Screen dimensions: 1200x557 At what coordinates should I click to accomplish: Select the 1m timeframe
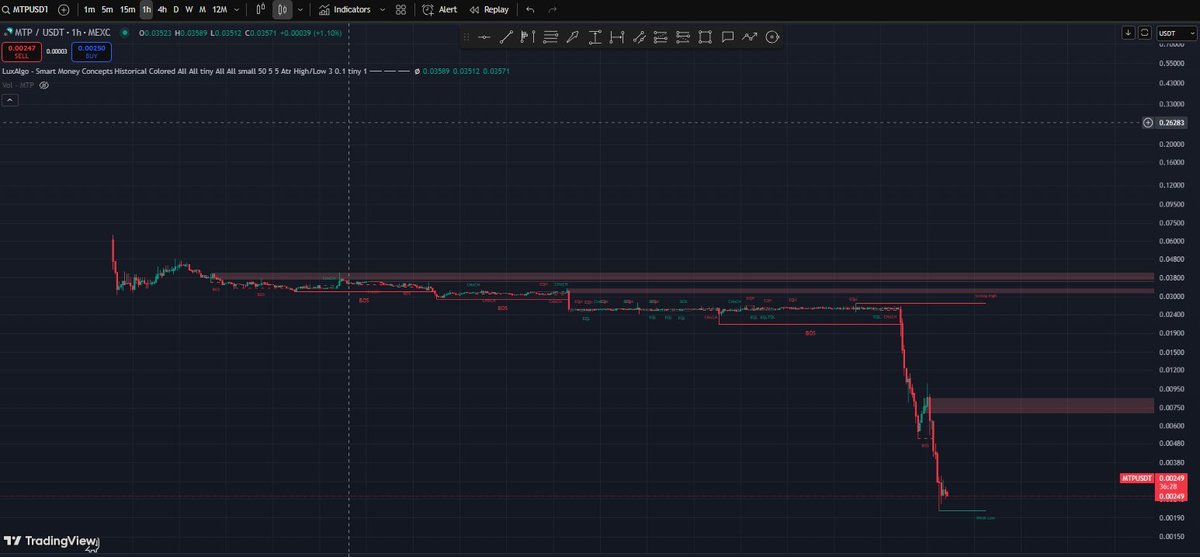(x=89, y=9)
